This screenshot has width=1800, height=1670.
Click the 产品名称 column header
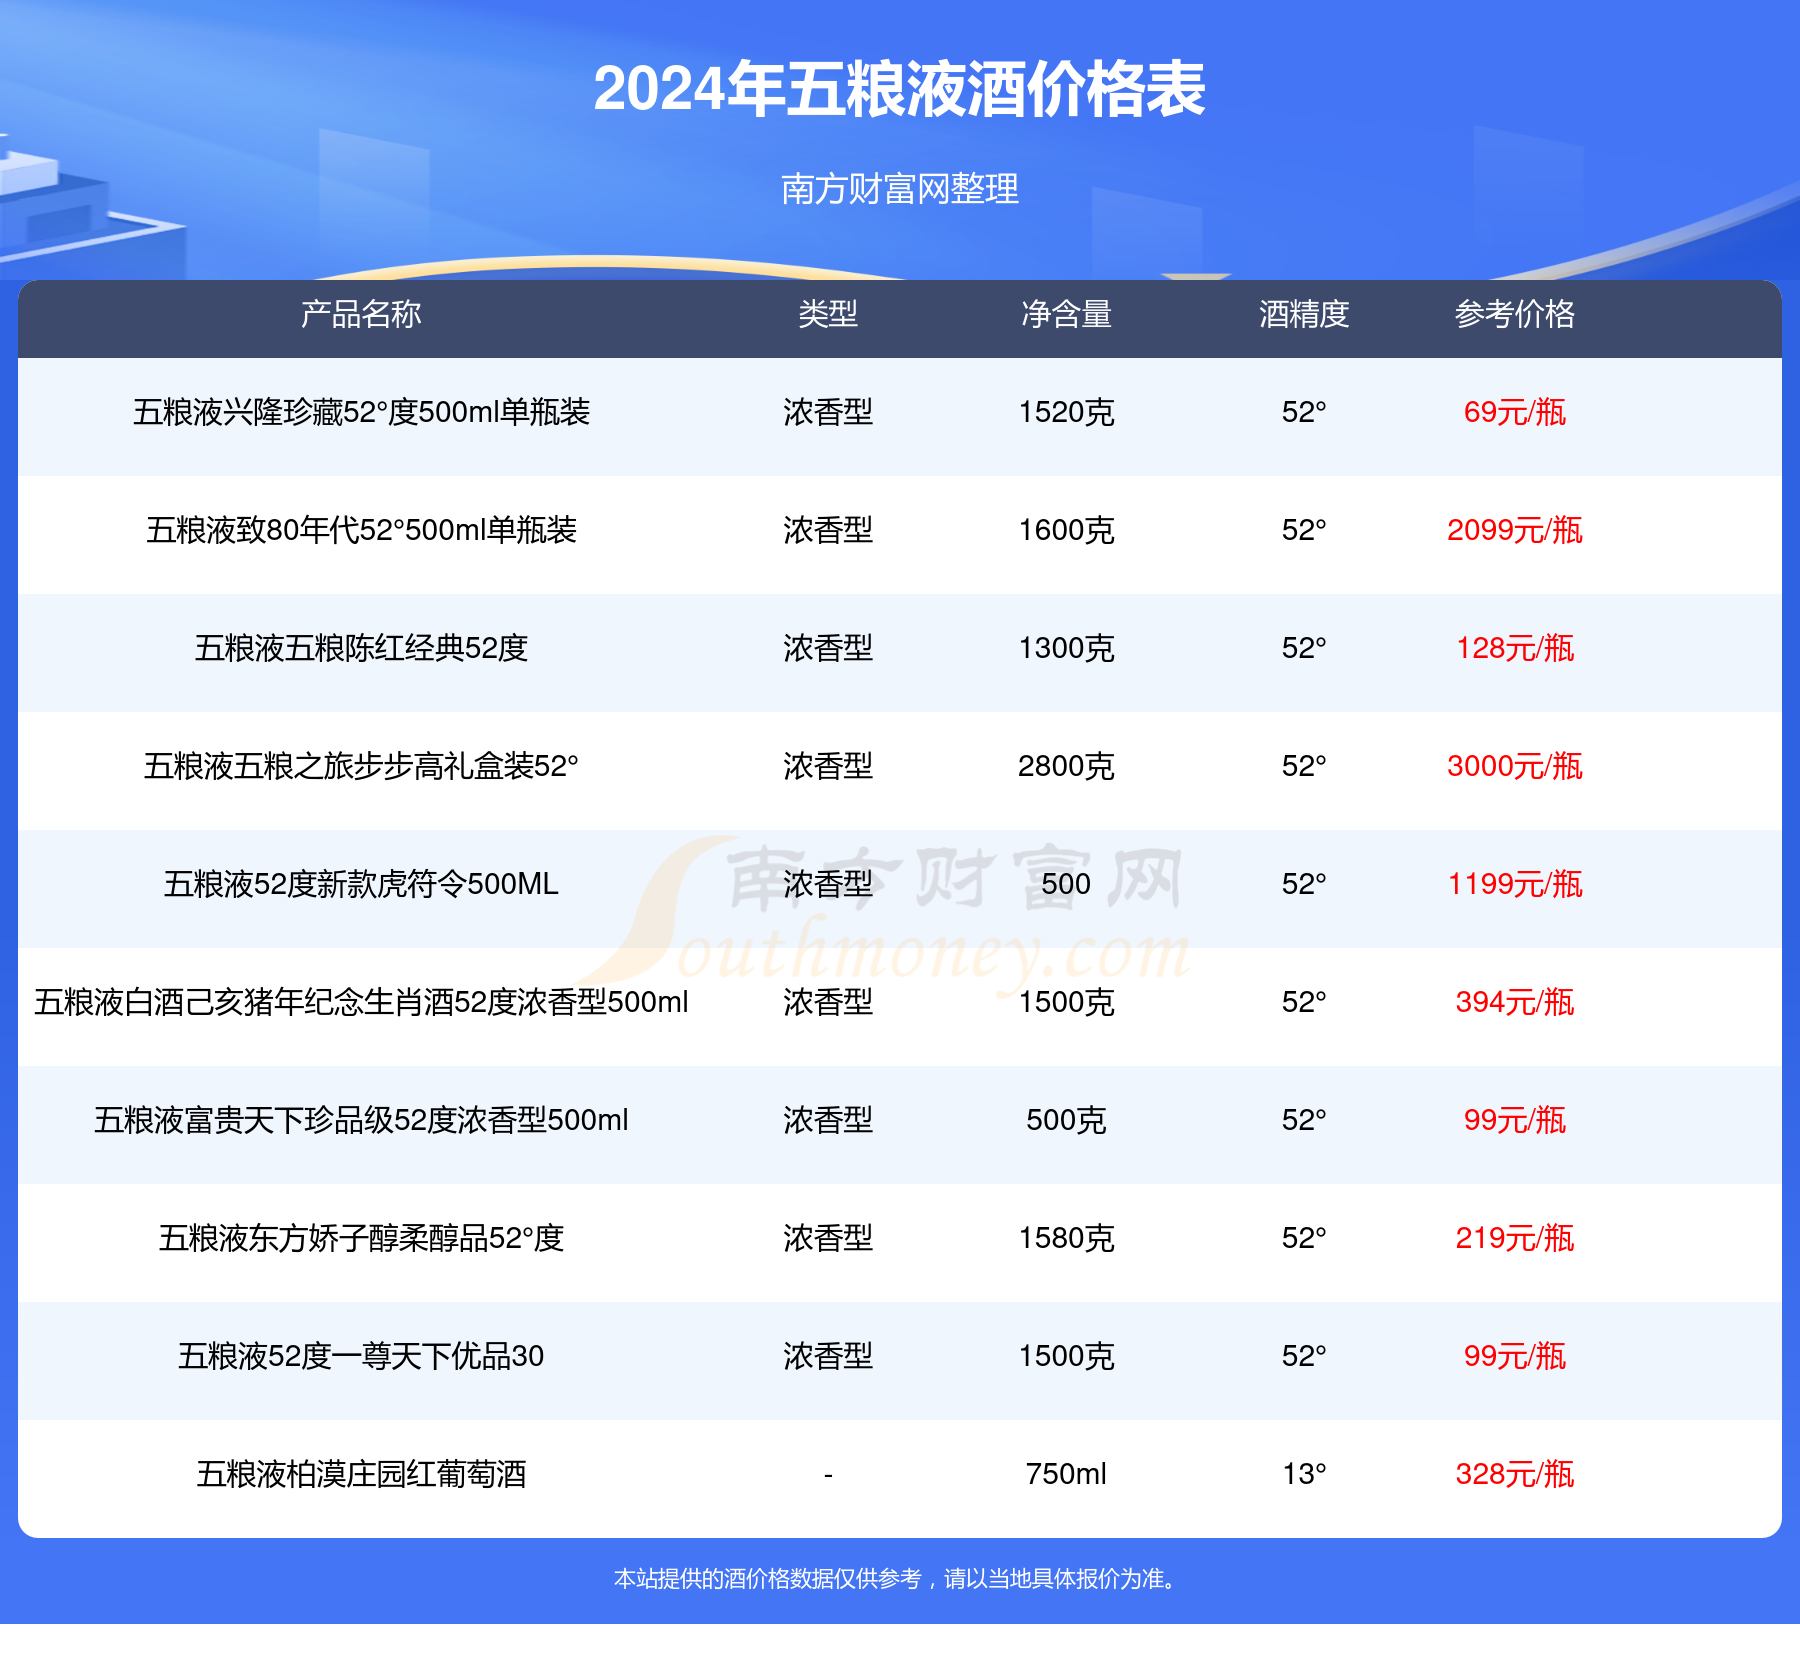click(x=361, y=314)
